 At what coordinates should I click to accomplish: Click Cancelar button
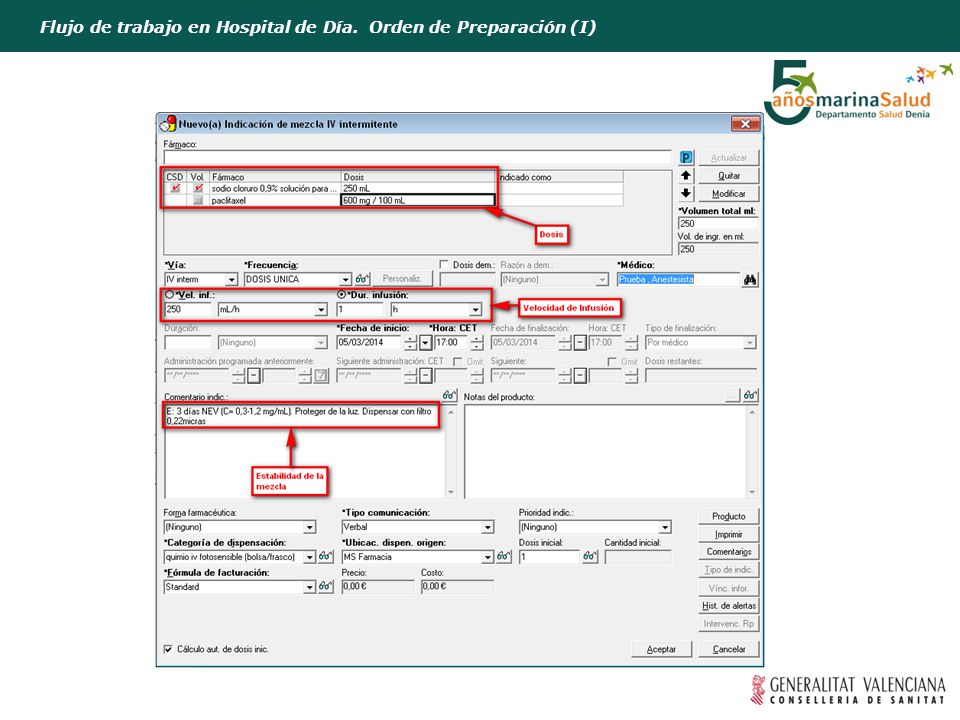click(729, 649)
